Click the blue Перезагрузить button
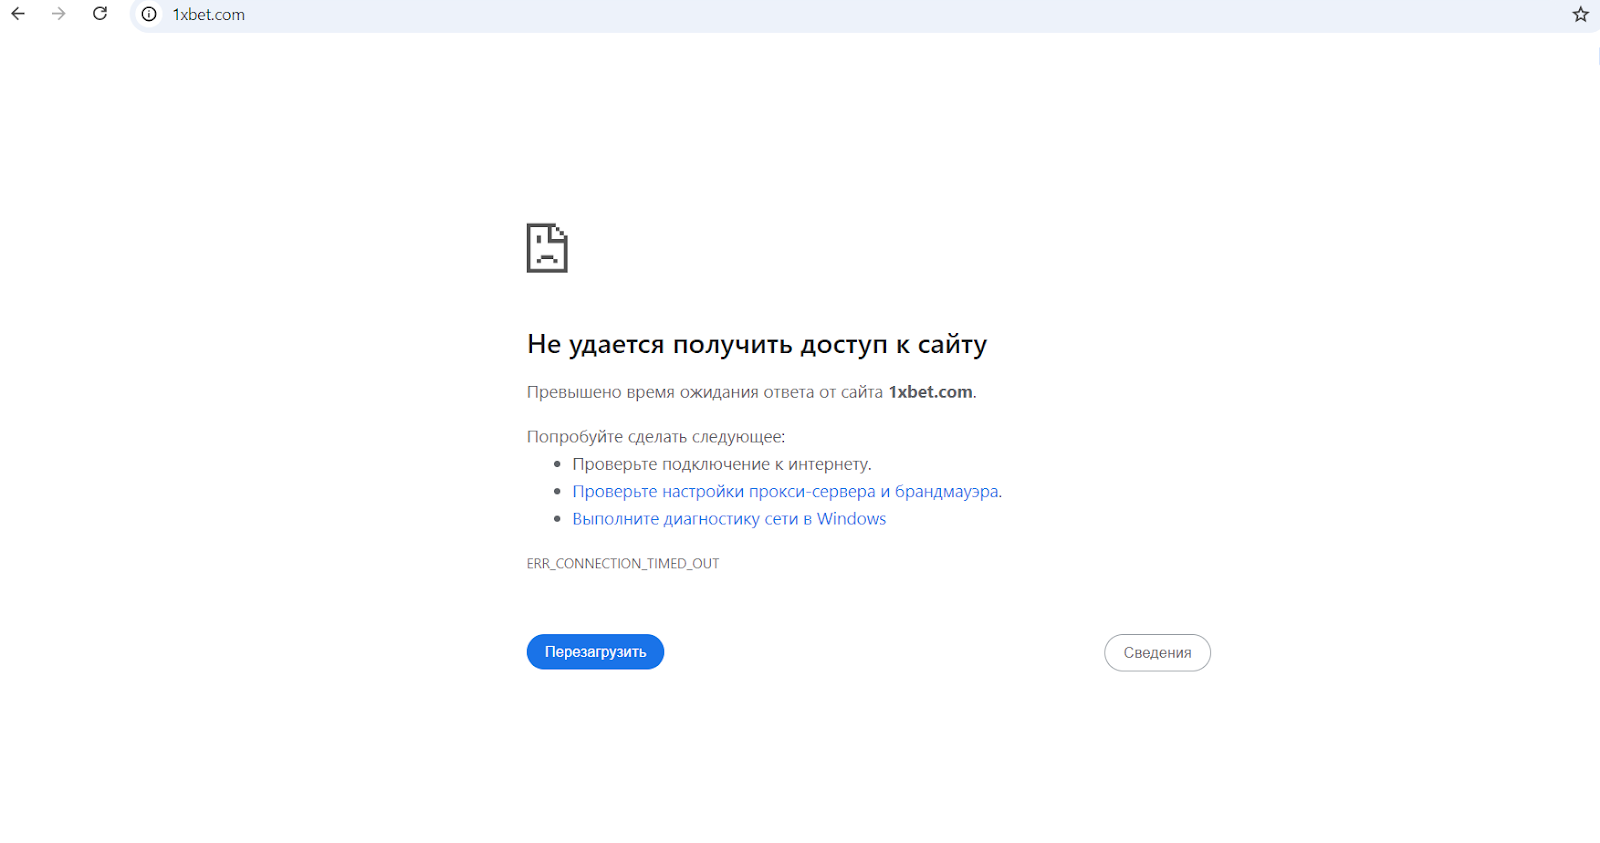Viewport: 1600px width, 843px height. click(x=595, y=652)
